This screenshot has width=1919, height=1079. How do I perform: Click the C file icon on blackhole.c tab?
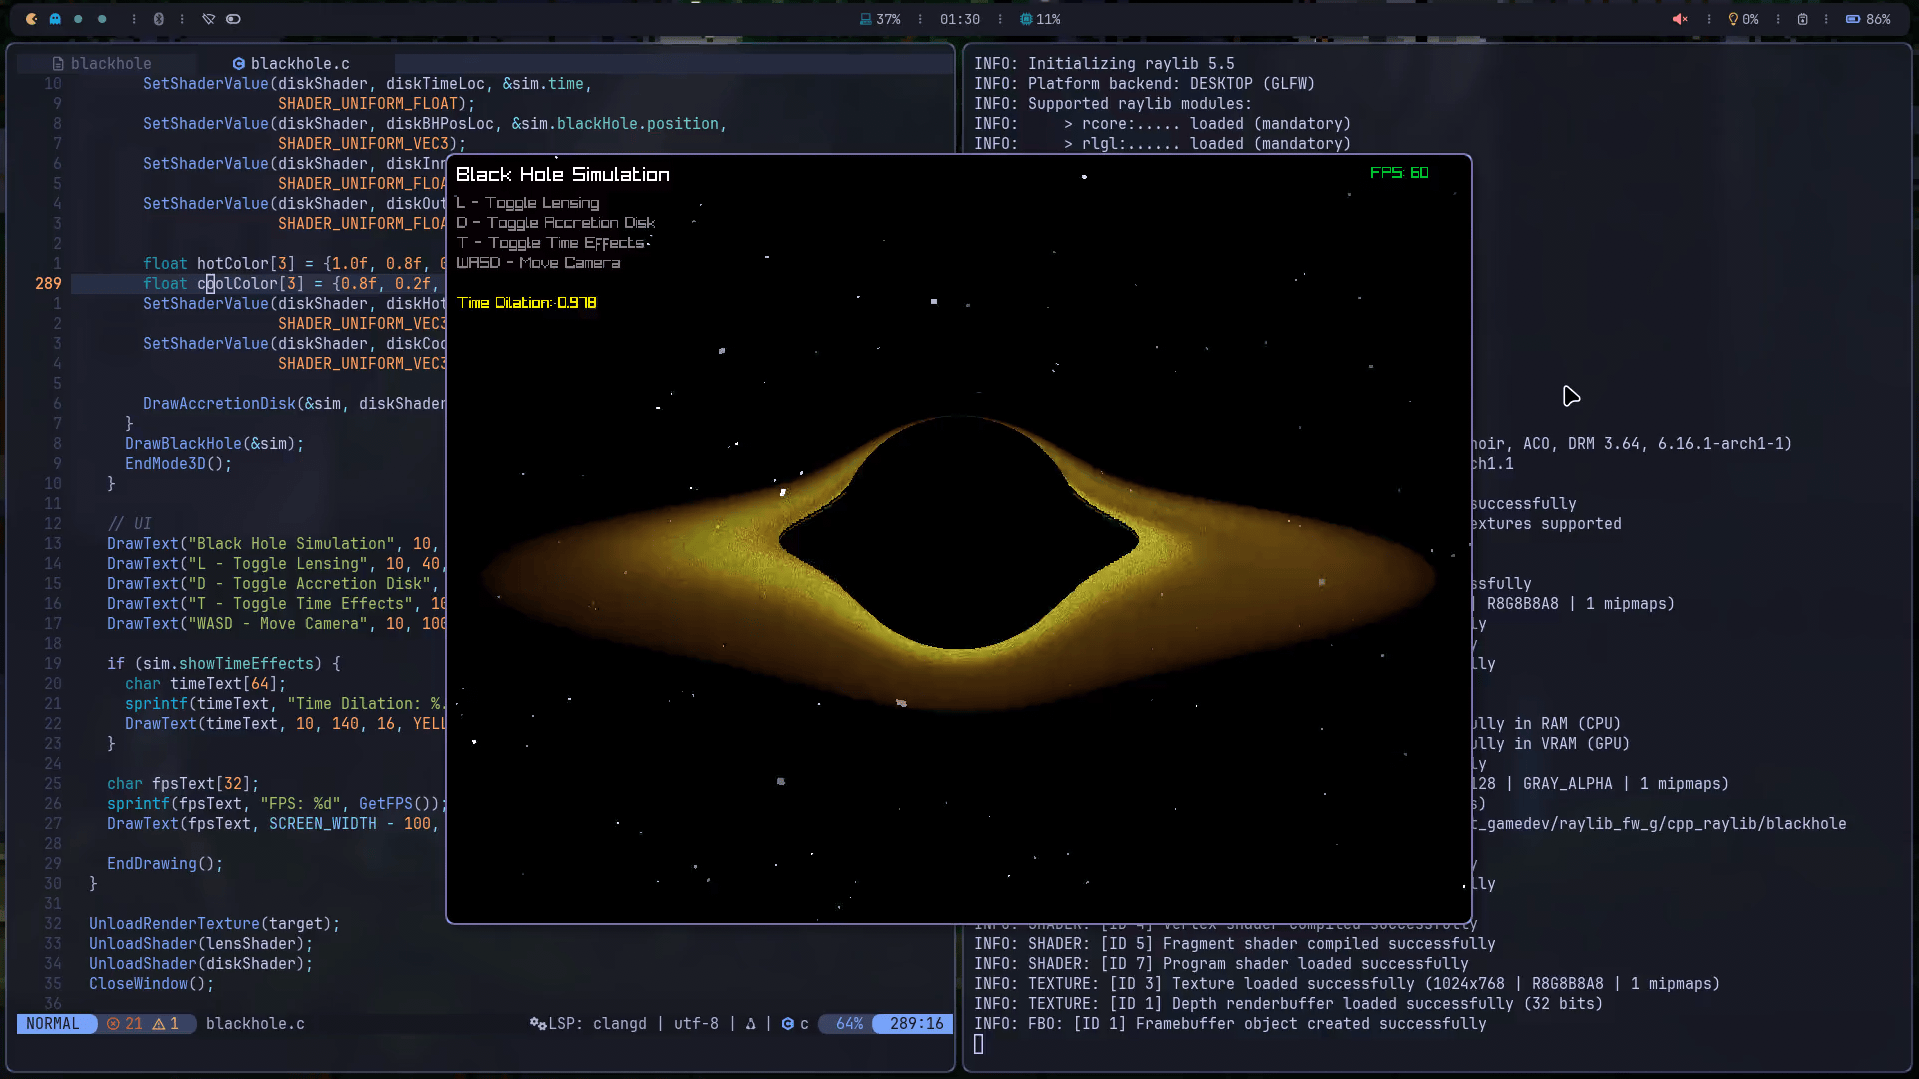tap(239, 63)
